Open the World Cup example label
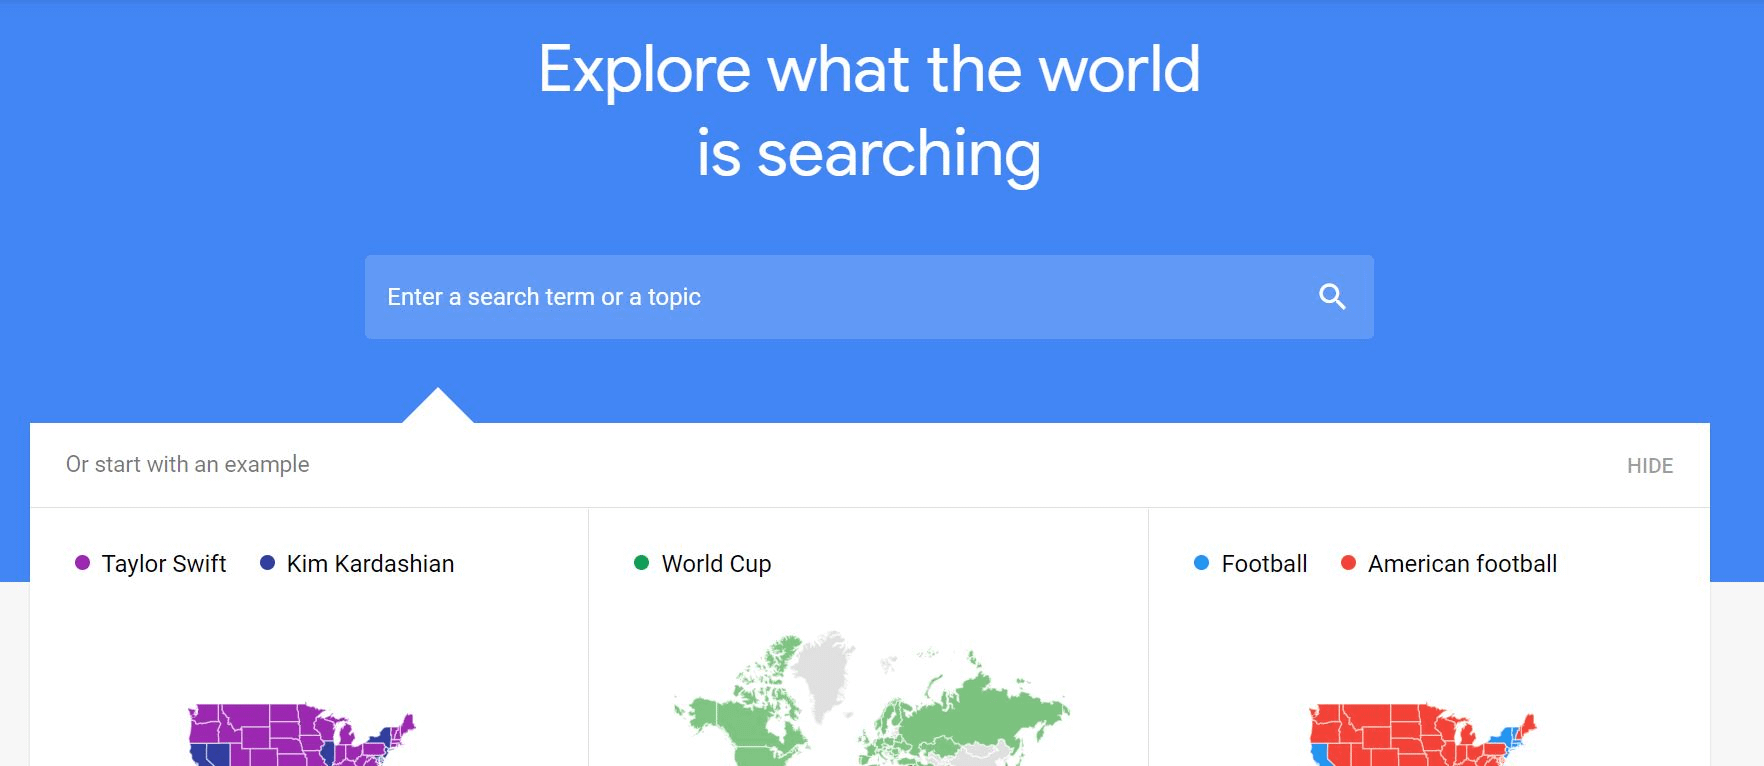The image size is (1764, 766). 716,564
